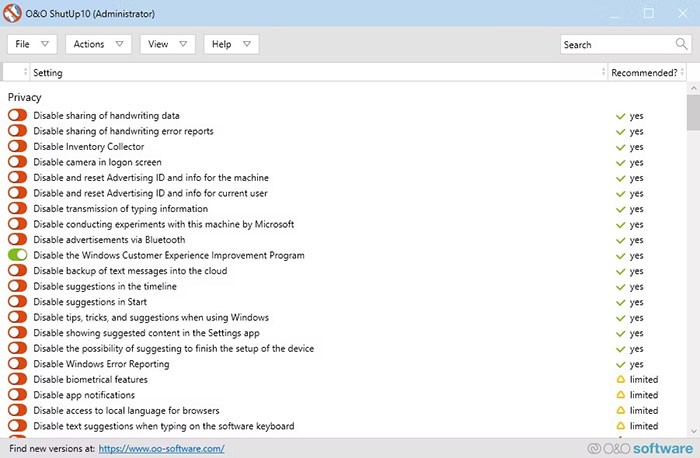Click the yellow limited icon for biometrical features
Screen dimensions: 700x458
point(621,380)
